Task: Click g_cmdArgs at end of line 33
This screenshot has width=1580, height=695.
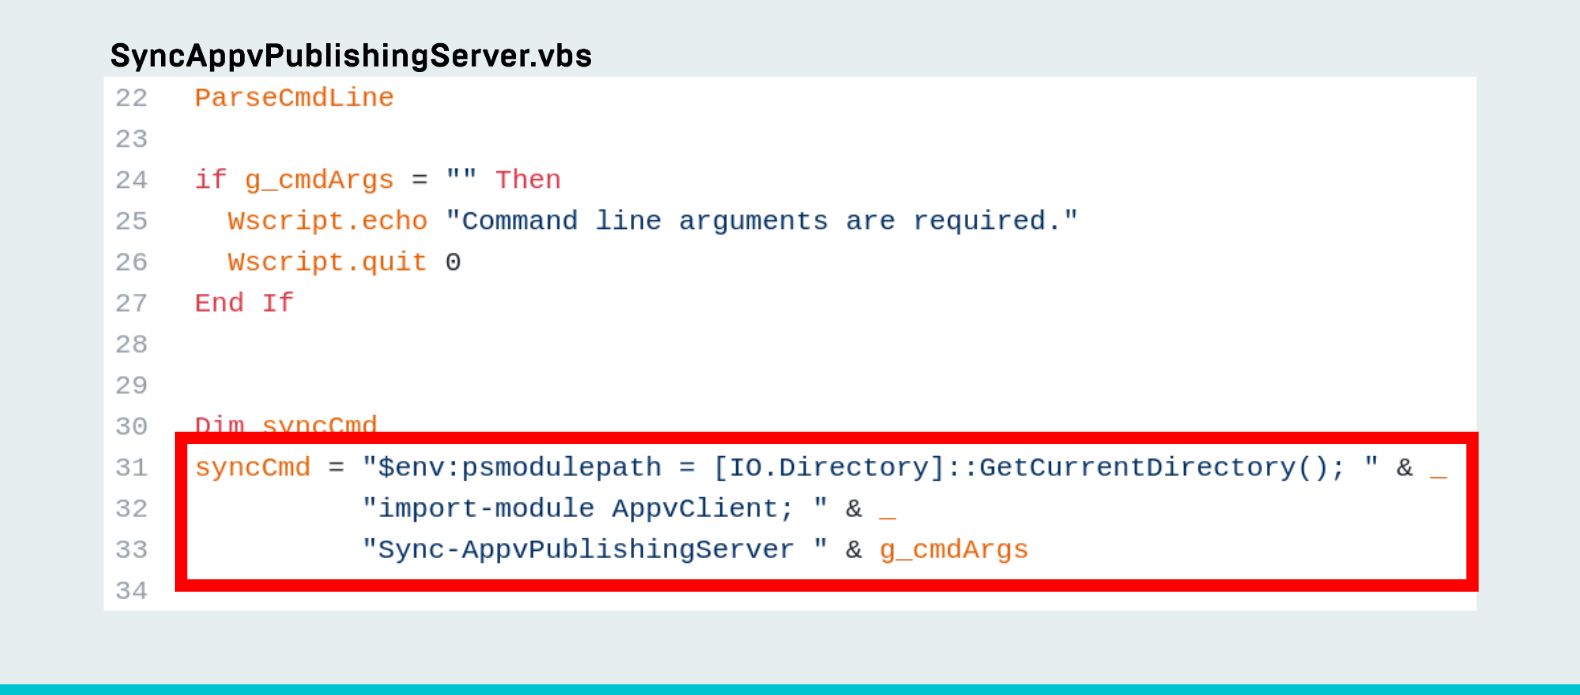Action: pos(954,551)
